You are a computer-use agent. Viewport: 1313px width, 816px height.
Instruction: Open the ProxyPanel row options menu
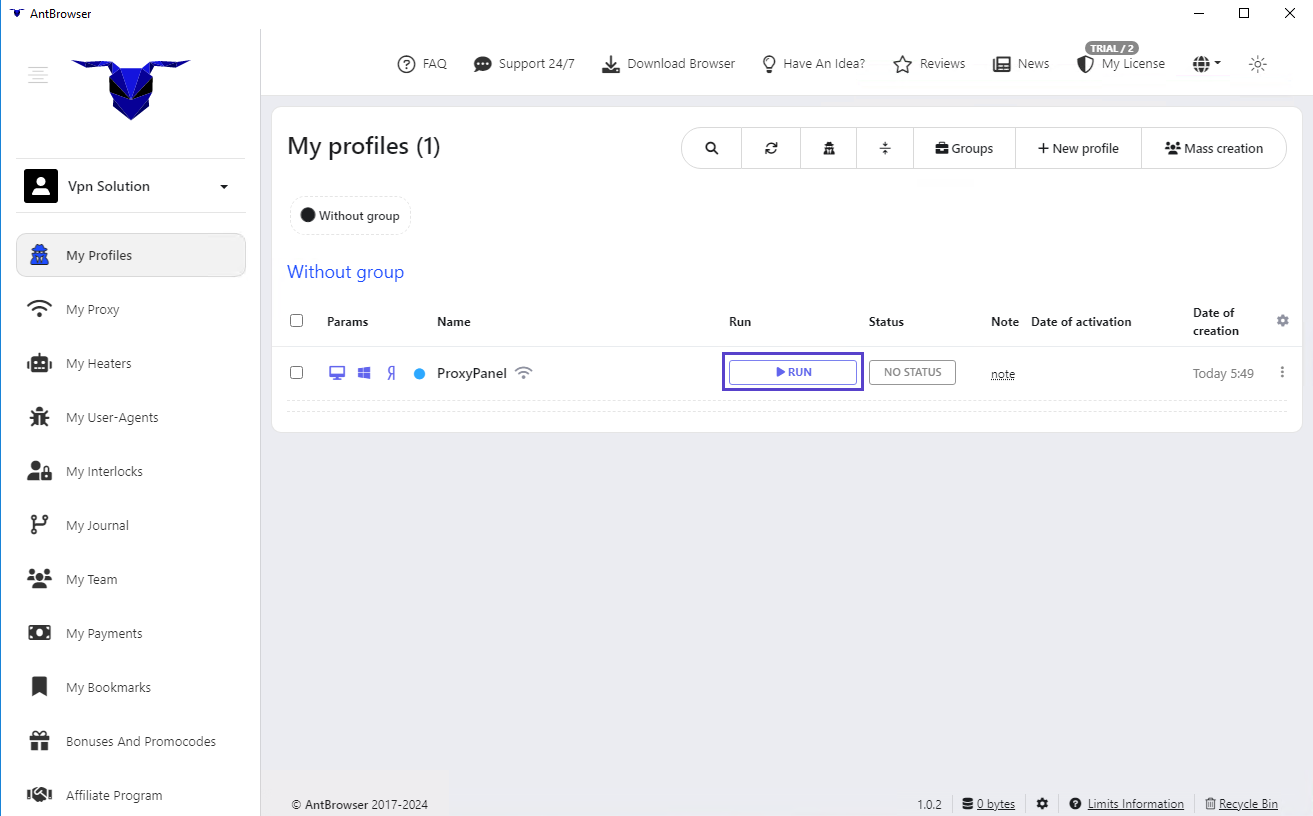click(x=1282, y=372)
